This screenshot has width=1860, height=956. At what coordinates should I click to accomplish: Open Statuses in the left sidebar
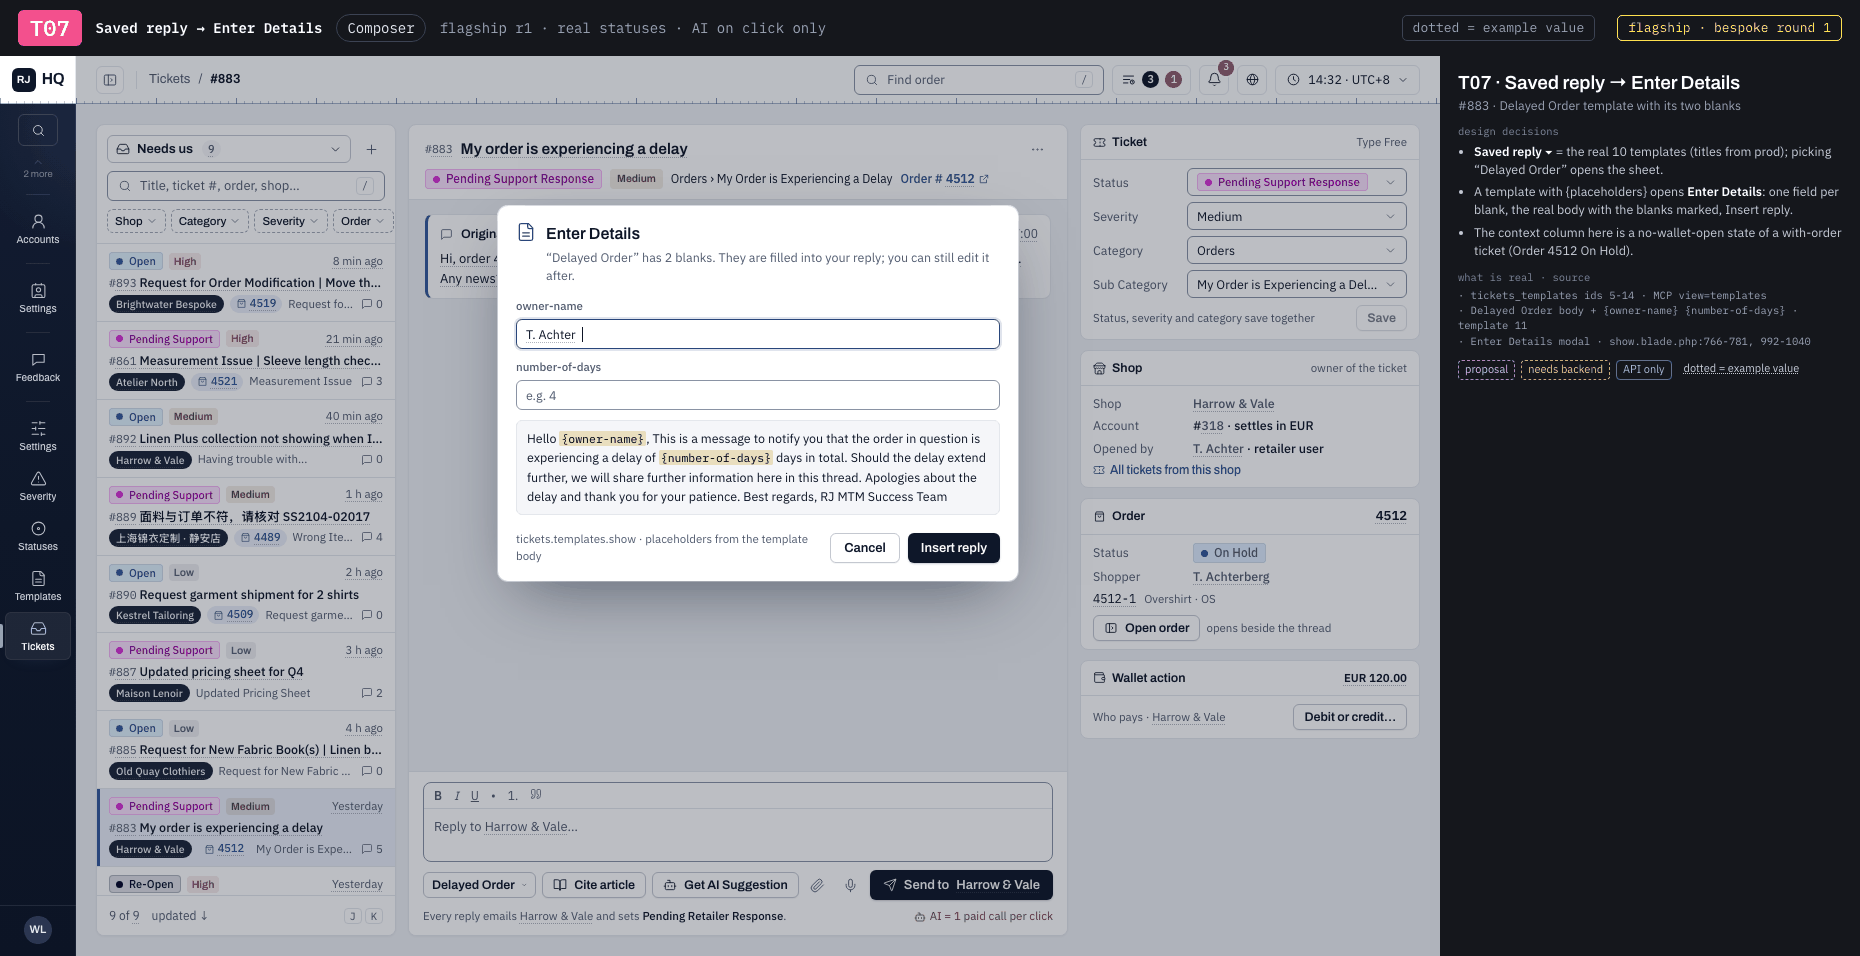[x=38, y=536]
